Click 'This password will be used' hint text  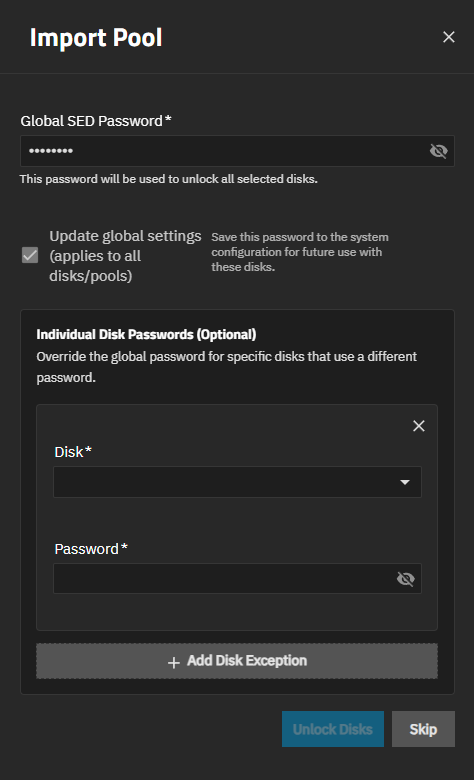pos(169,179)
